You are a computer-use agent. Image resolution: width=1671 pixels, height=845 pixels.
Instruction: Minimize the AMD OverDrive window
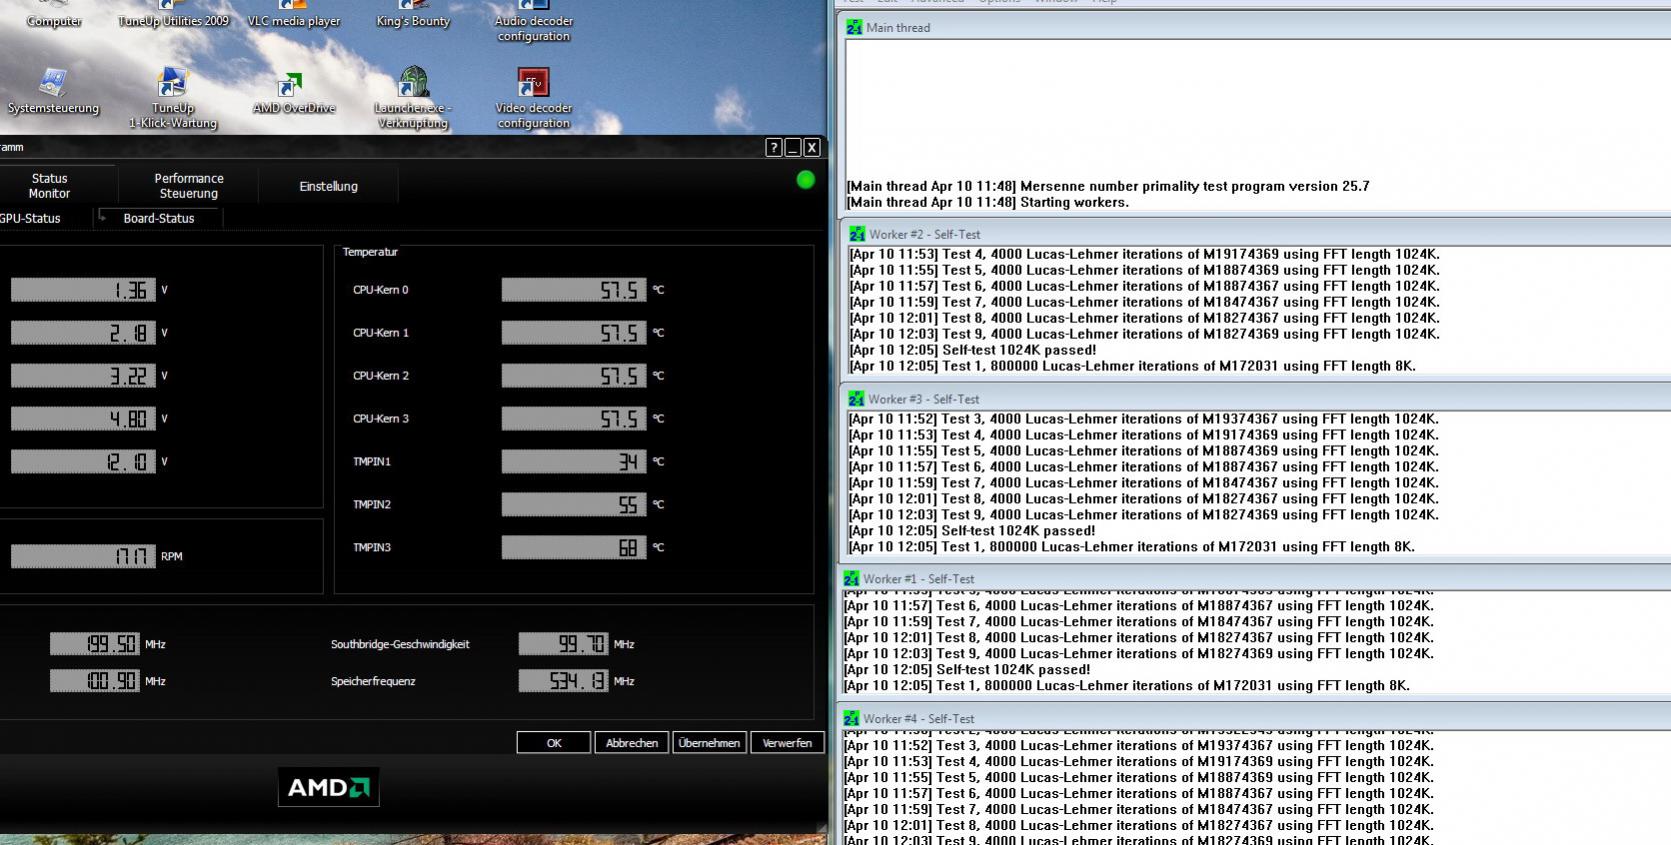tap(792, 148)
